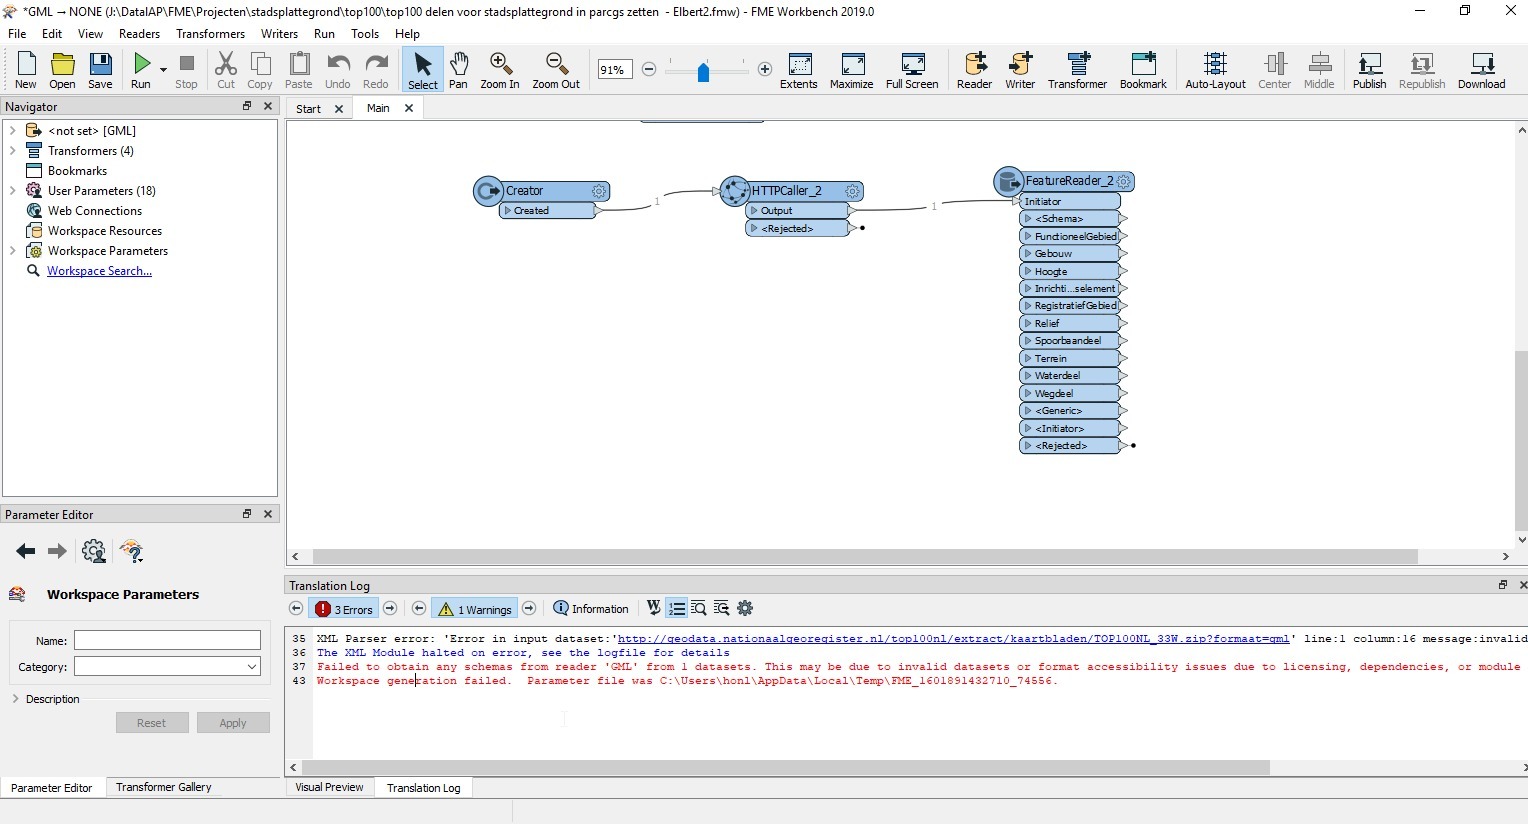
Task: Toggle the 1 Warnings log filter
Action: click(x=475, y=609)
